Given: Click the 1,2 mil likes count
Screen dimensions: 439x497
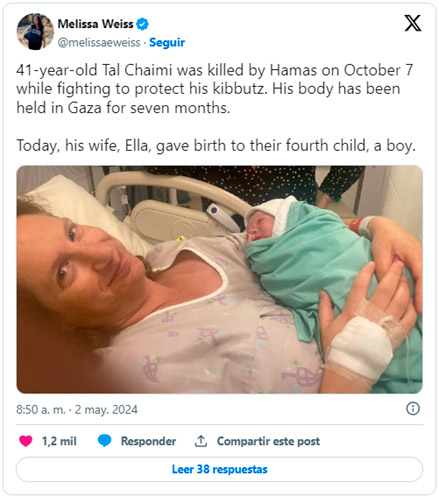Looking at the screenshot, I should [x=59, y=441].
